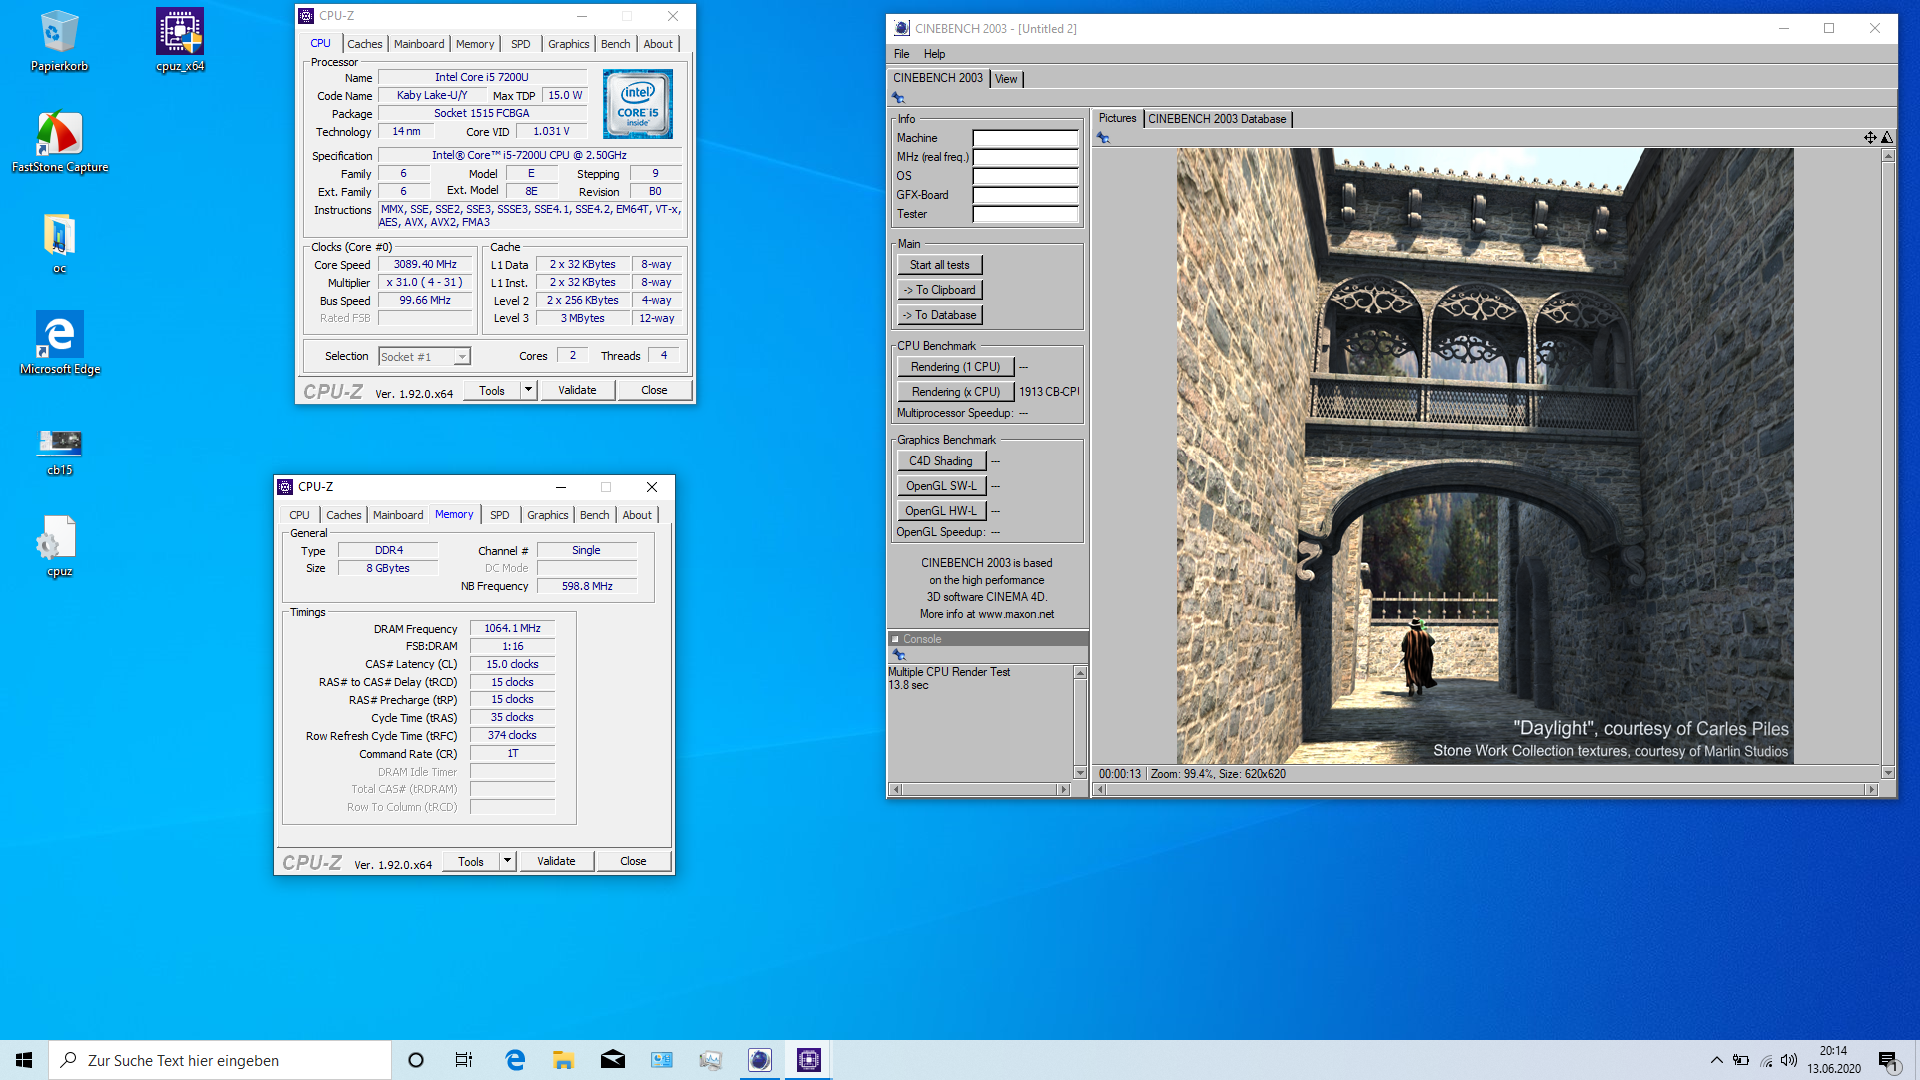Open the Help menu in CINEBENCH
This screenshot has width=1920, height=1080.
(x=934, y=54)
